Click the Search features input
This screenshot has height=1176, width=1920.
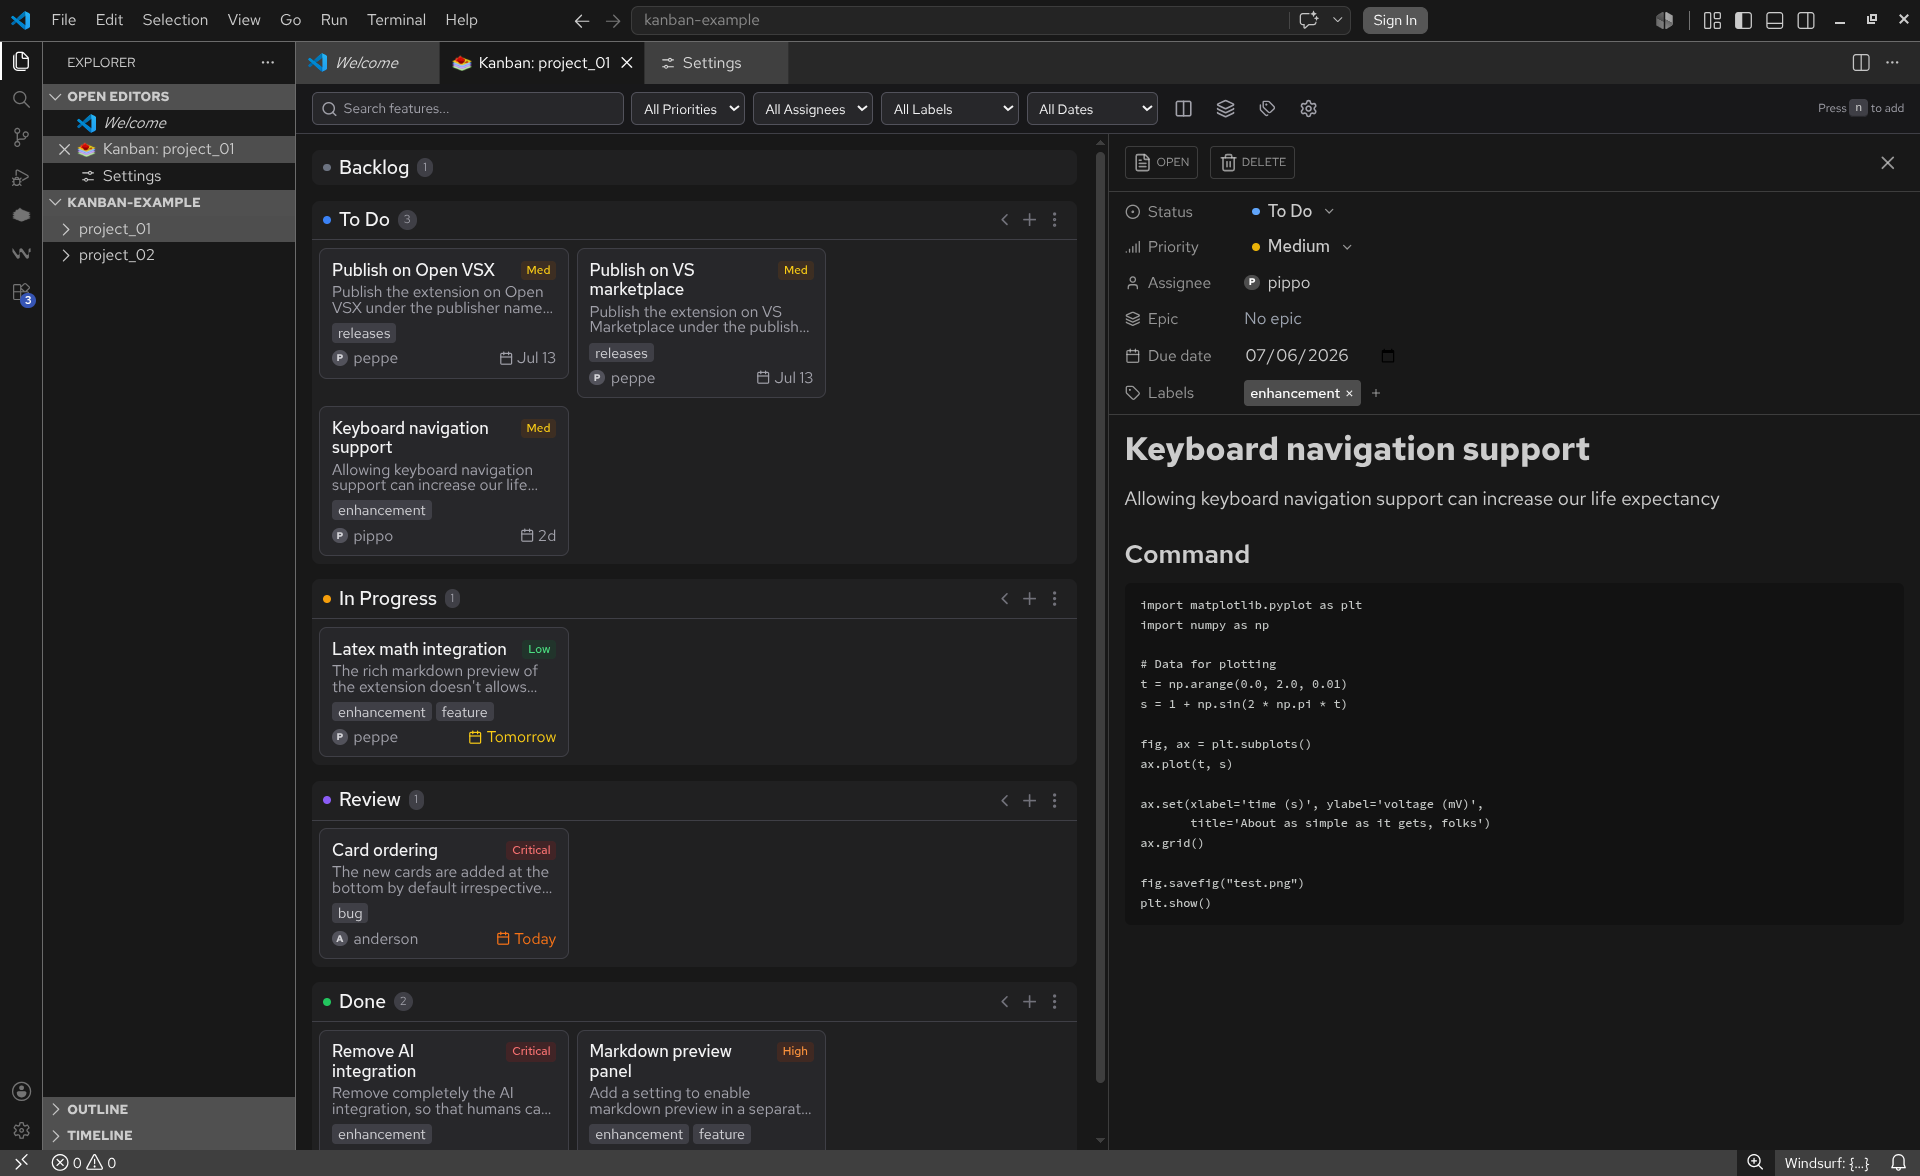pyautogui.click(x=468, y=109)
